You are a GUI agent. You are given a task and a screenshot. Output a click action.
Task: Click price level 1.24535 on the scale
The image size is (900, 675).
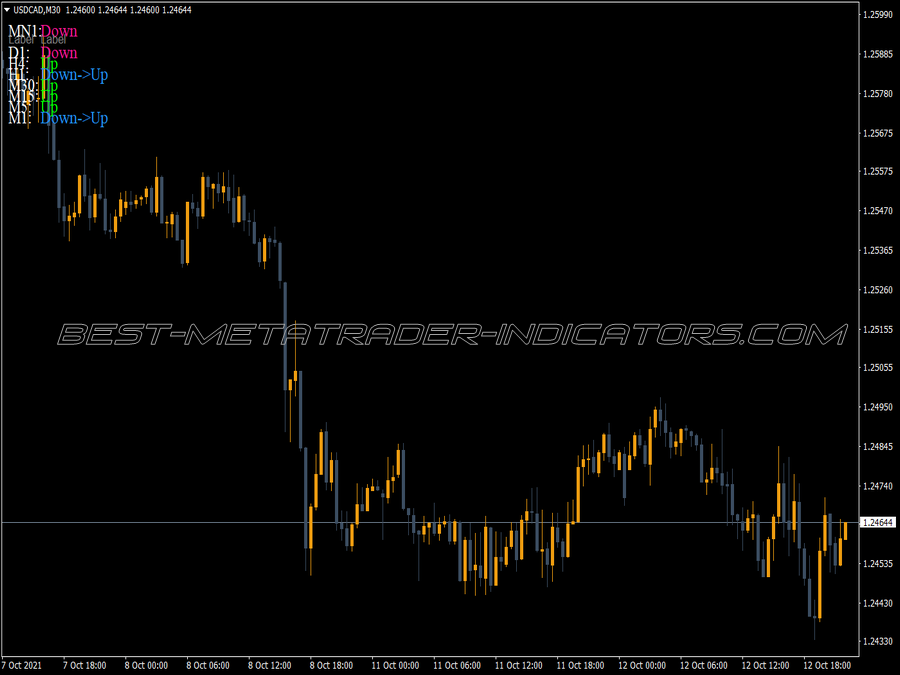click(x=878, y=564)
